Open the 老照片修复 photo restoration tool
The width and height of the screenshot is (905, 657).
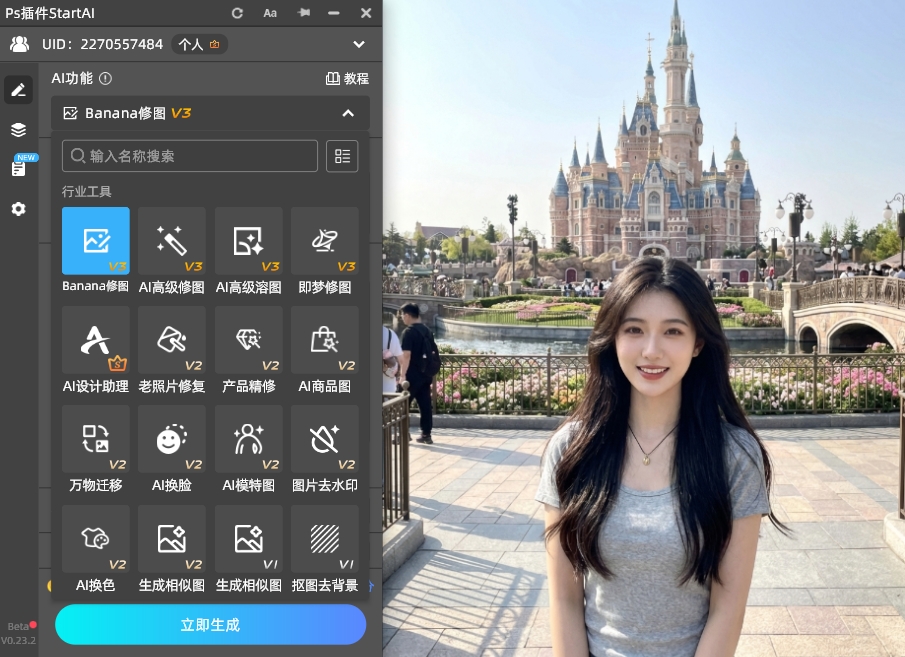172,340
